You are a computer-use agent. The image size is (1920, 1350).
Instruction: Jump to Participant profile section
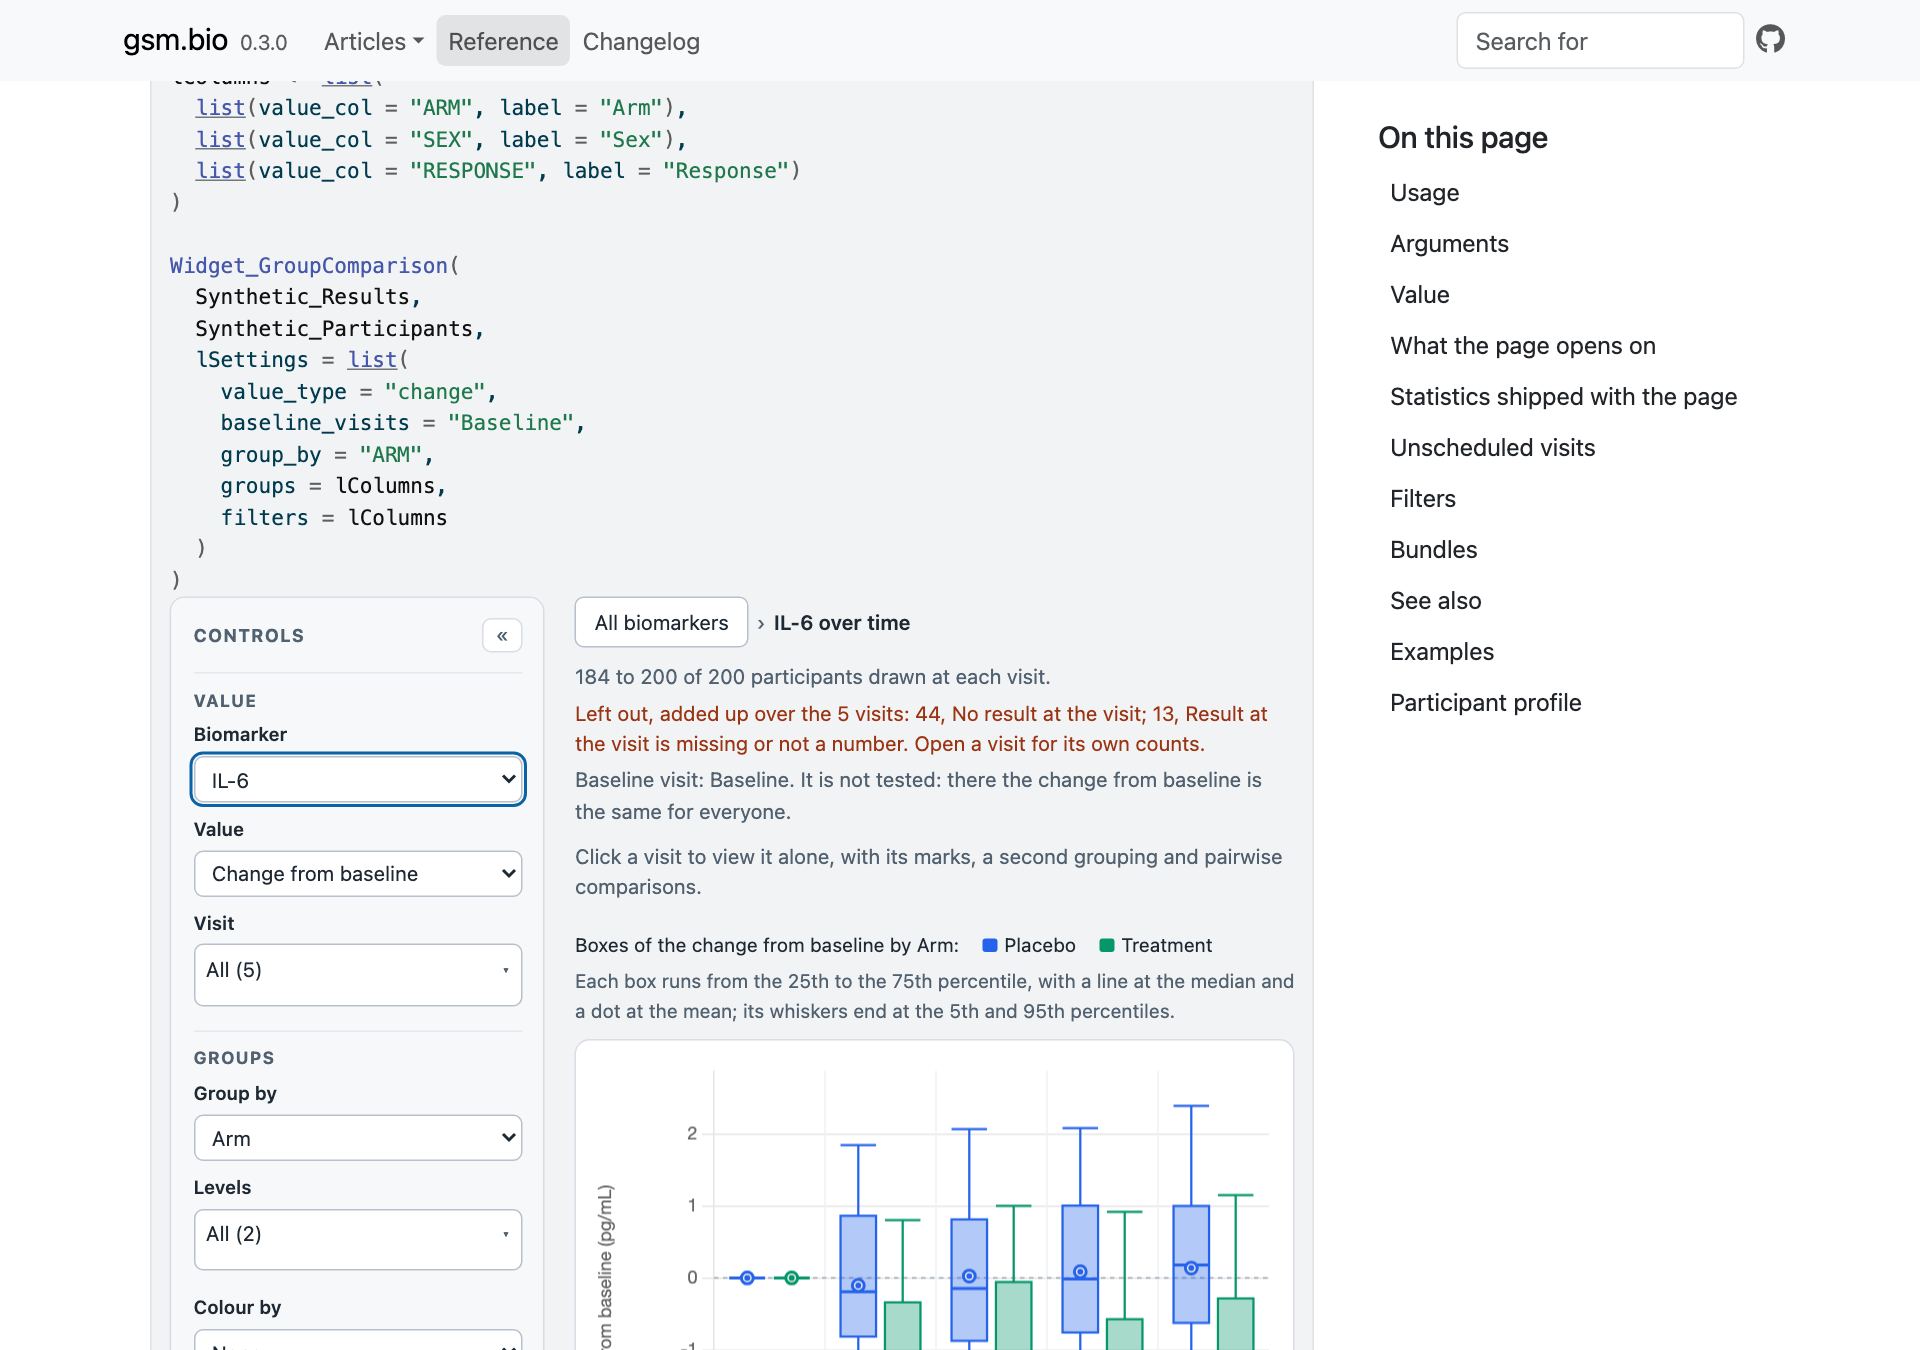coord(1485,703)
